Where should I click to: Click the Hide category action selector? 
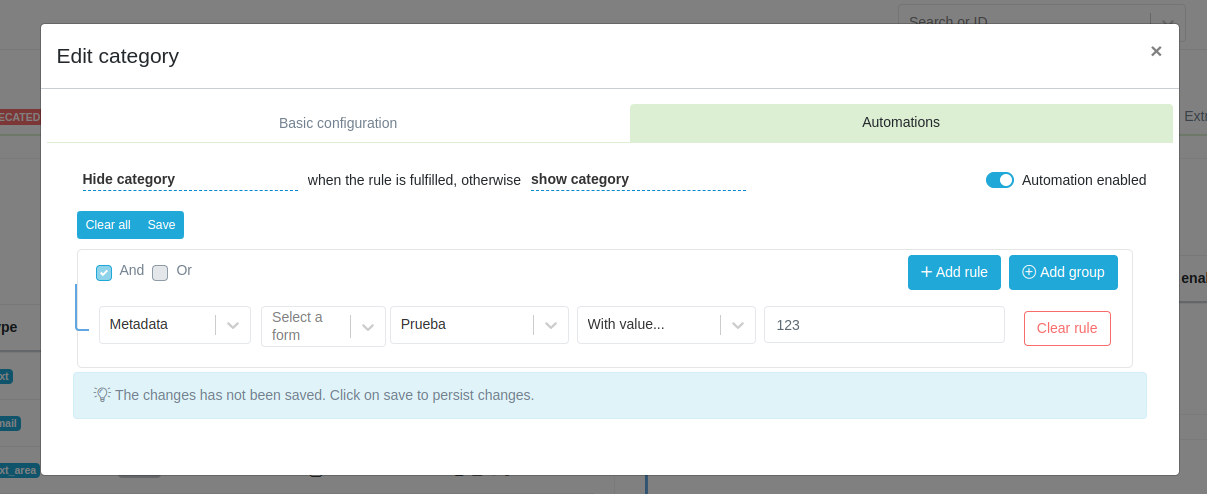[189, 180]
